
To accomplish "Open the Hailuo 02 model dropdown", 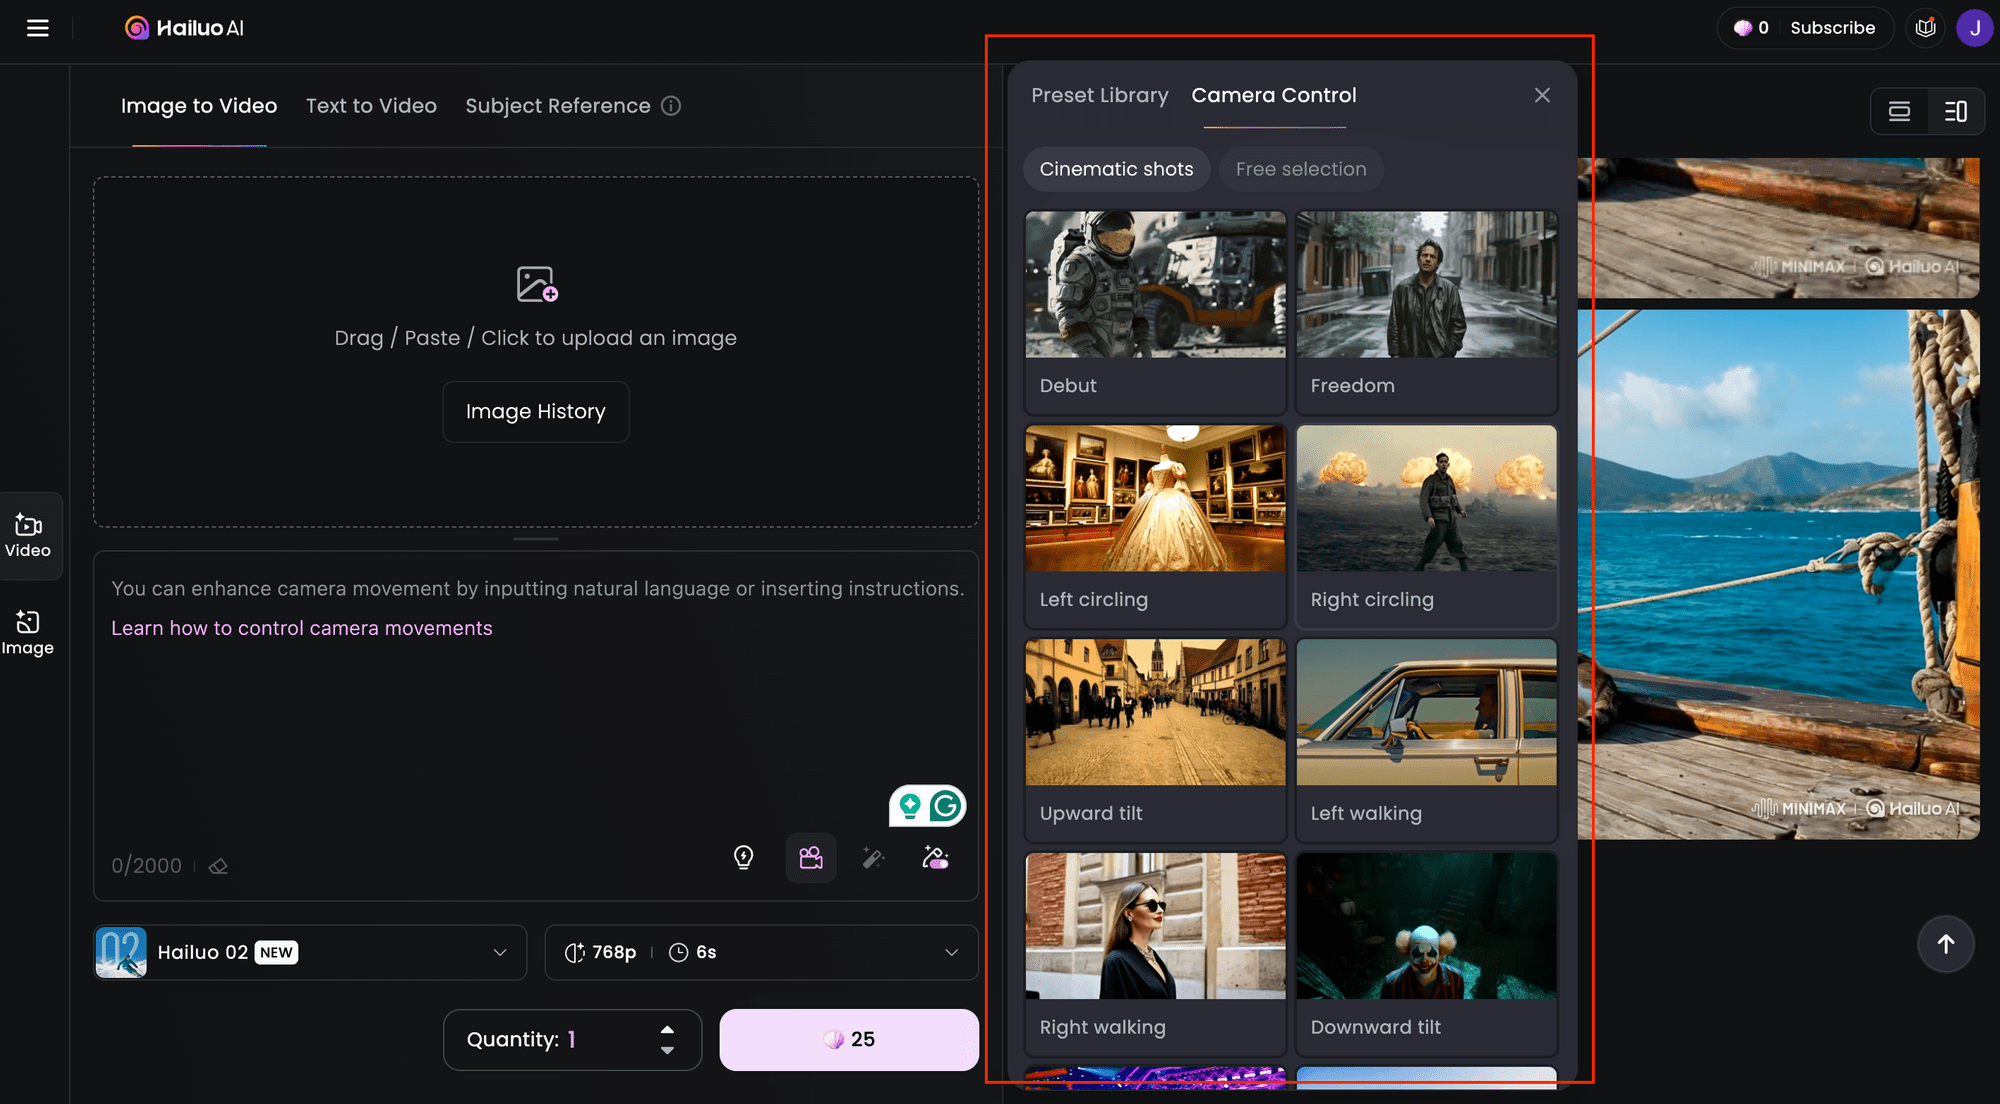I will tap(310, 952).
